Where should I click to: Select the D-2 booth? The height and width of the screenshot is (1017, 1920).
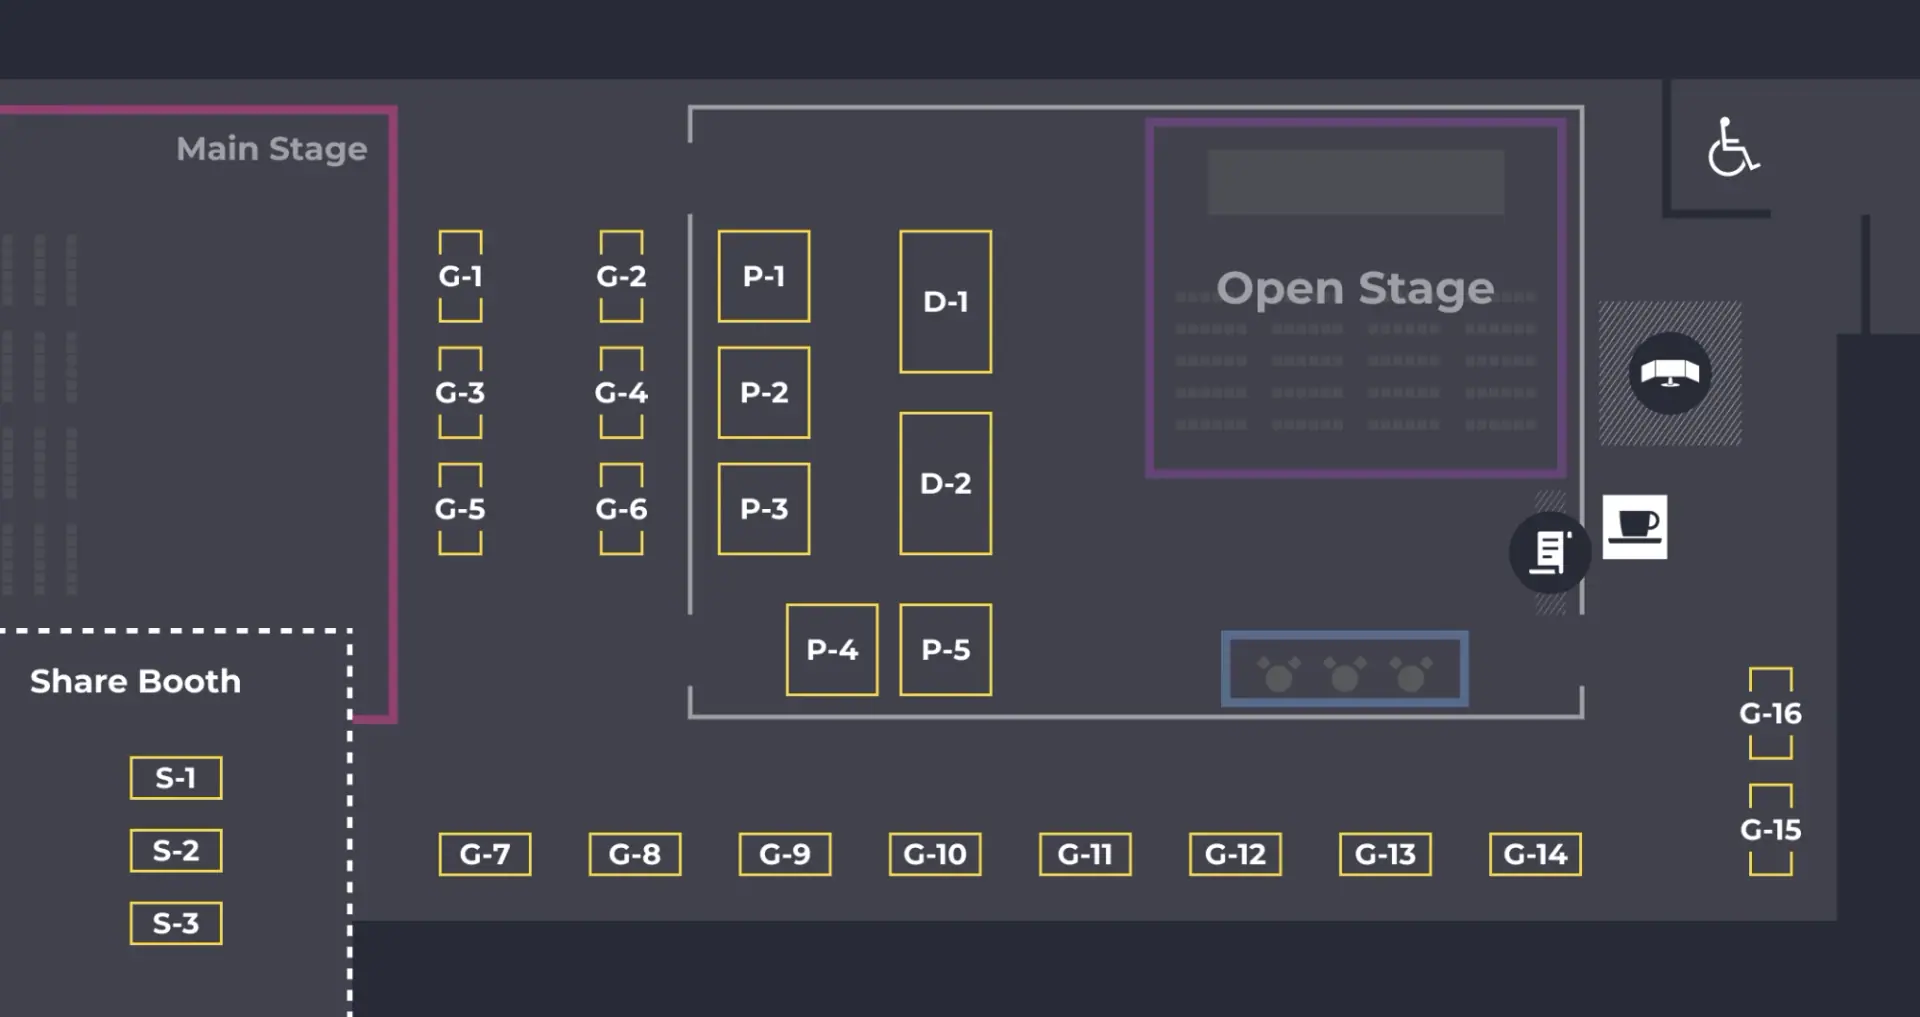click(946, 484)
